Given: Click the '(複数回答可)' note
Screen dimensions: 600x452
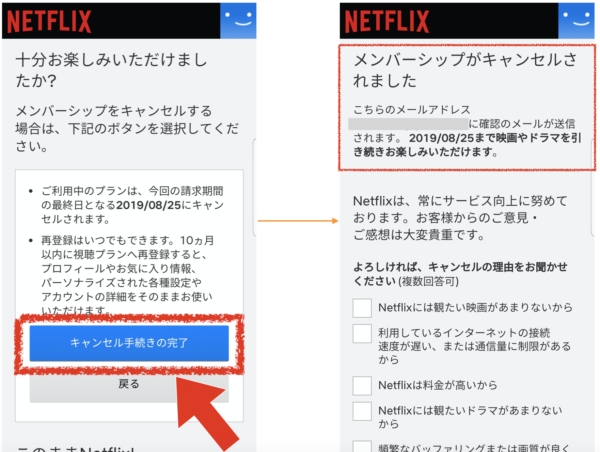Looking at the screenshot, I should 429,282.
